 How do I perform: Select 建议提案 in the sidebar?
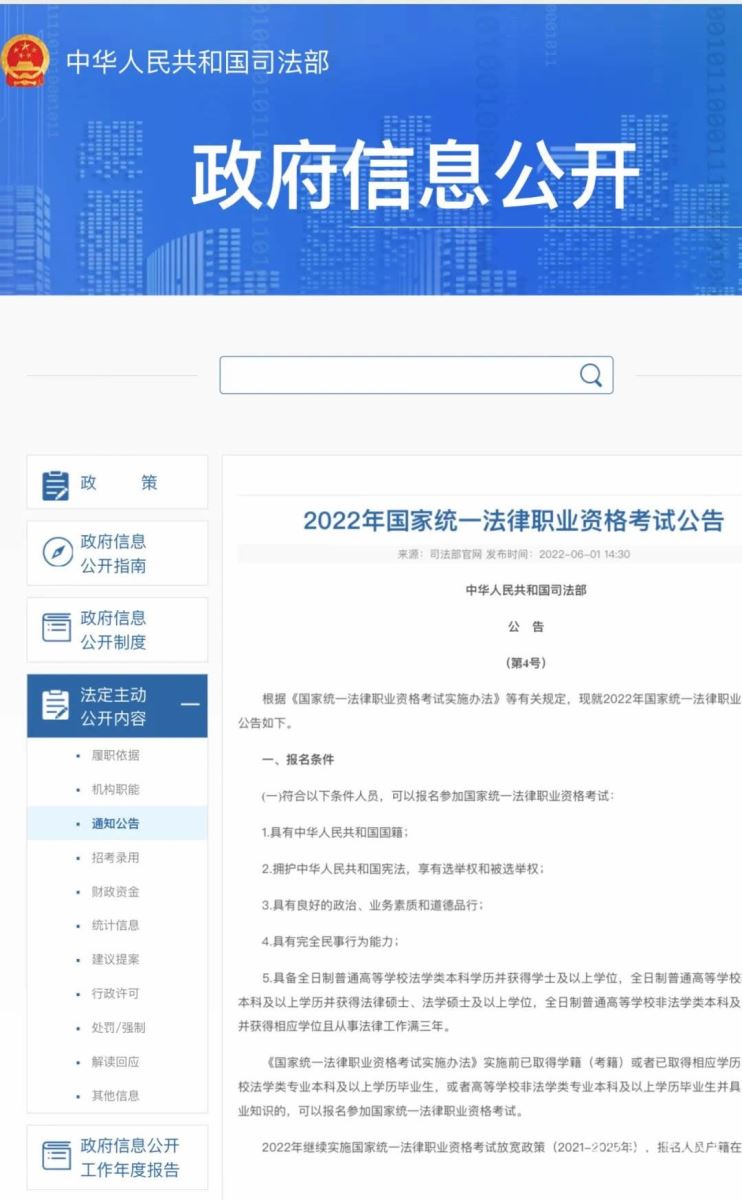(115, 959)
